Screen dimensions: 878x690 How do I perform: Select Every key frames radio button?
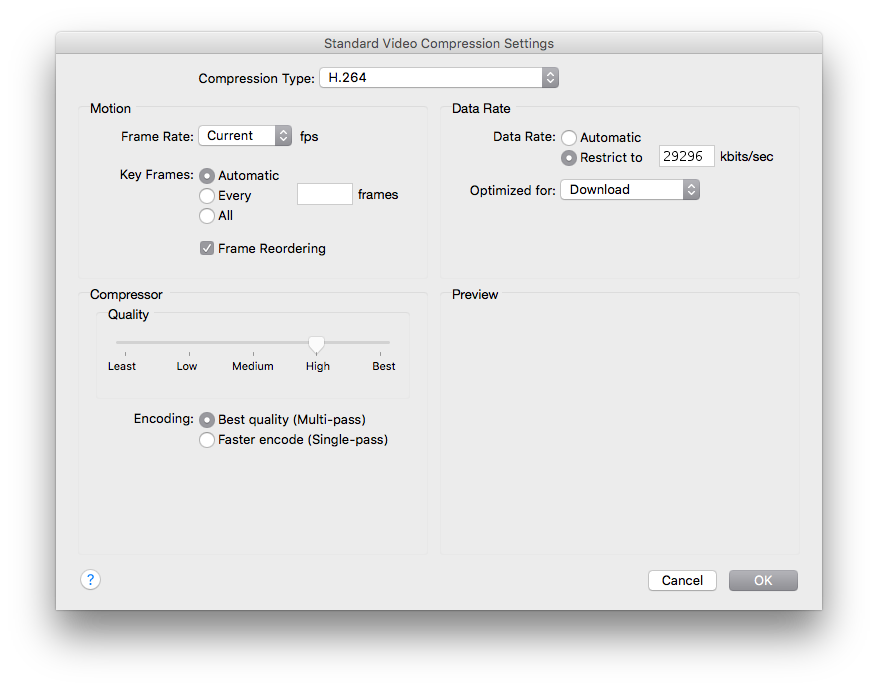[x=207, y=195]
